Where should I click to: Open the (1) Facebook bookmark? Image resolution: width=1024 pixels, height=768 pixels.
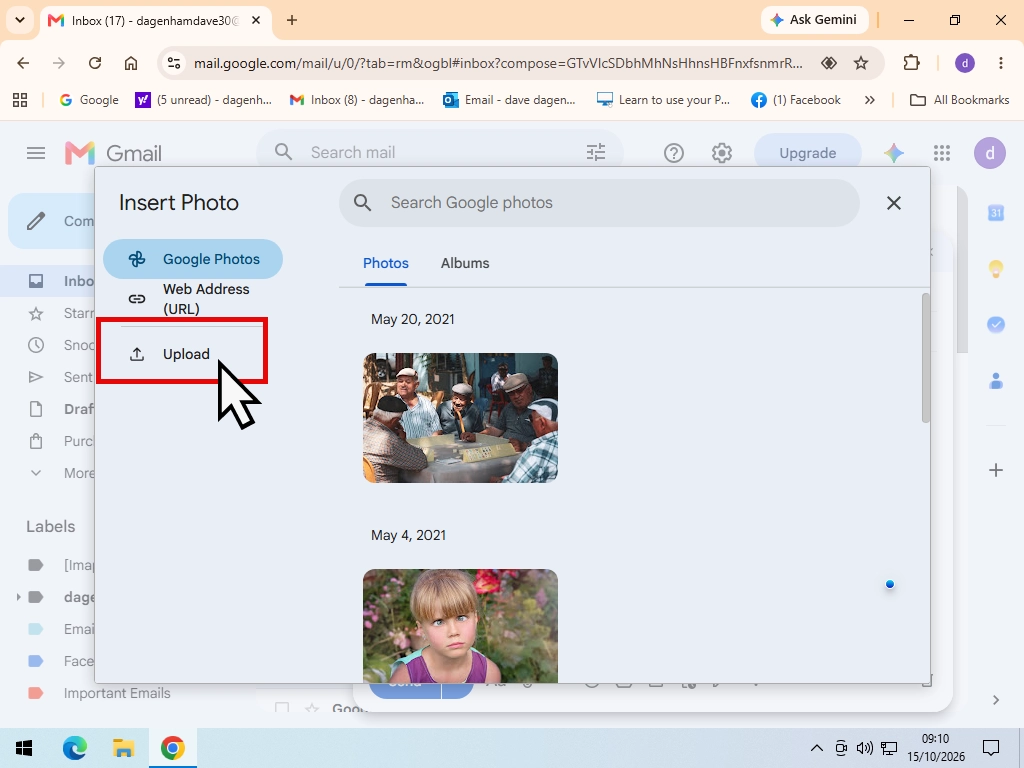coord(795,100)
